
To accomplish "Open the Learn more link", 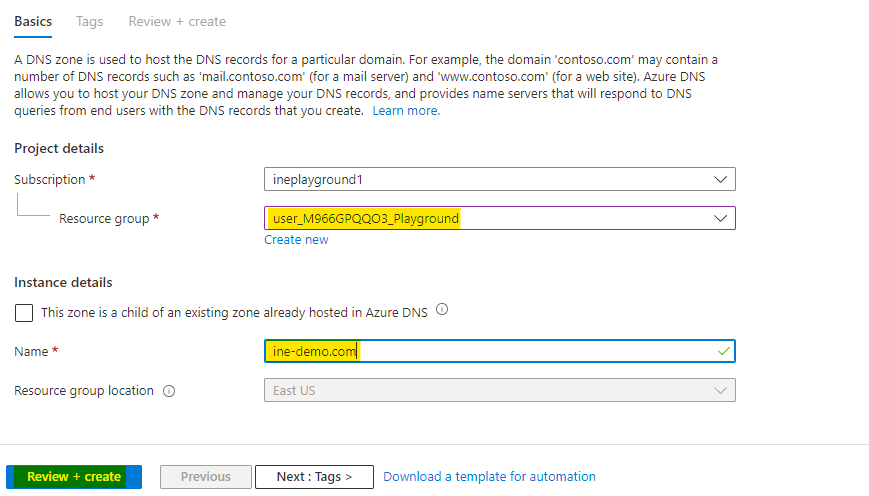I will coord(406,111).
